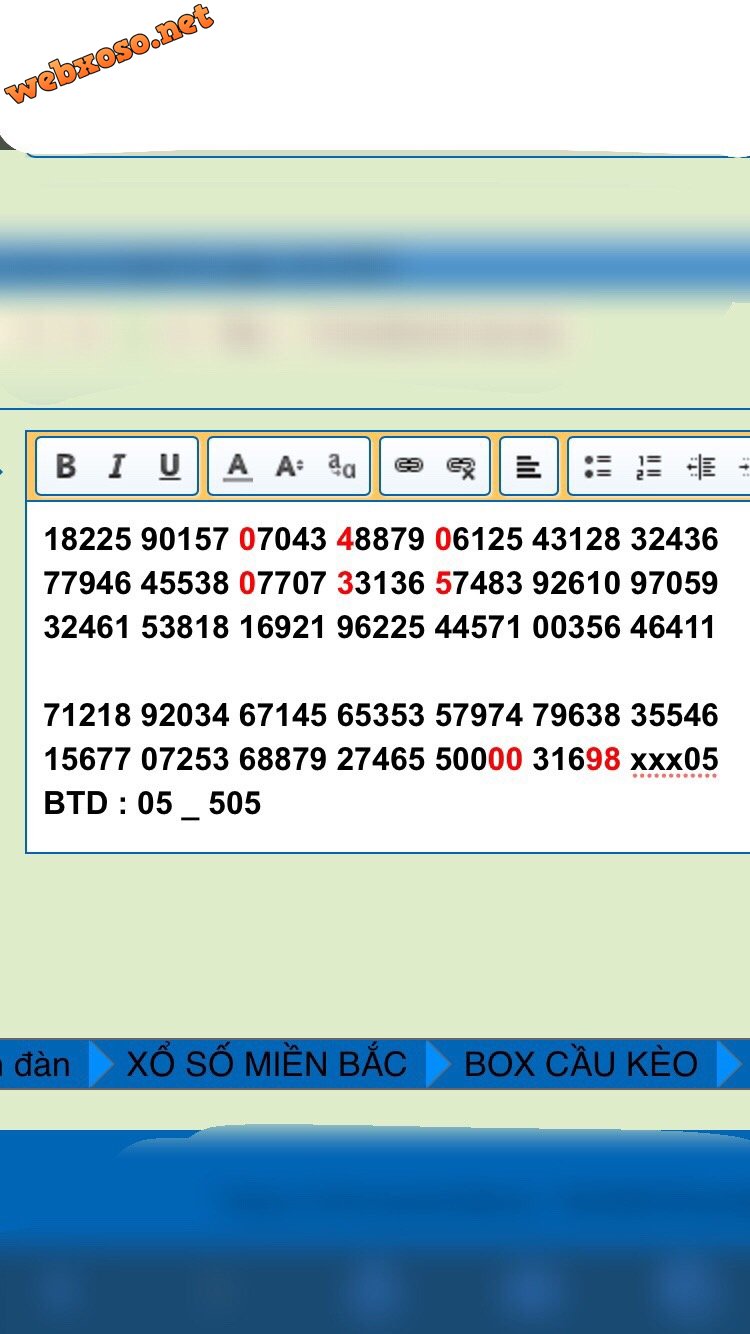The image size is (750, 1334).
Task: Click the number 53818 in editor
Action: pos(185,627)
